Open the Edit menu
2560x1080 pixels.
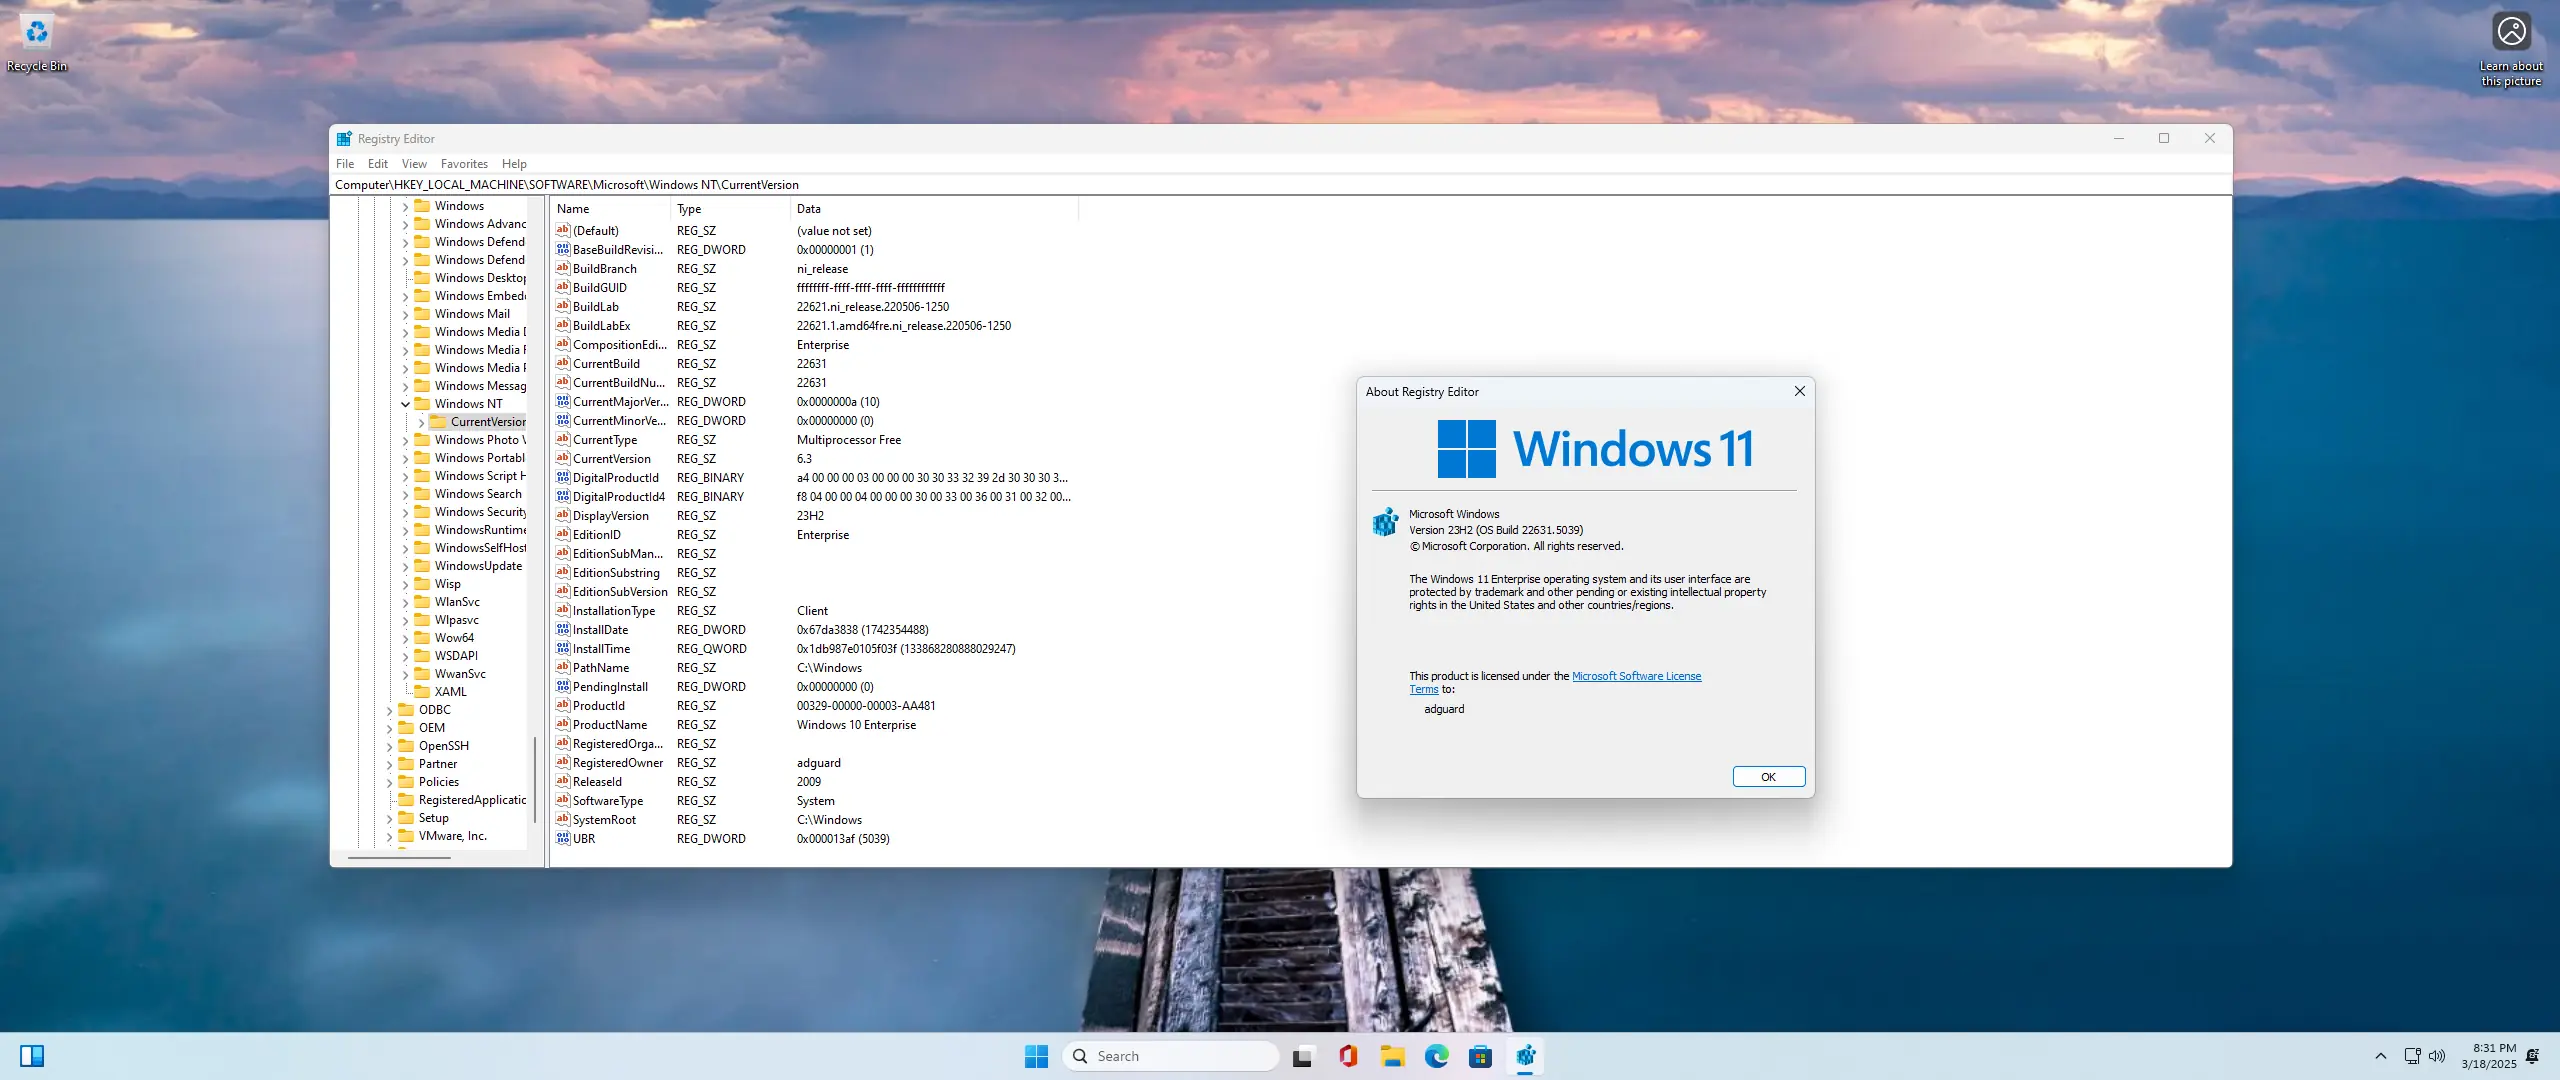click(377, 164)
